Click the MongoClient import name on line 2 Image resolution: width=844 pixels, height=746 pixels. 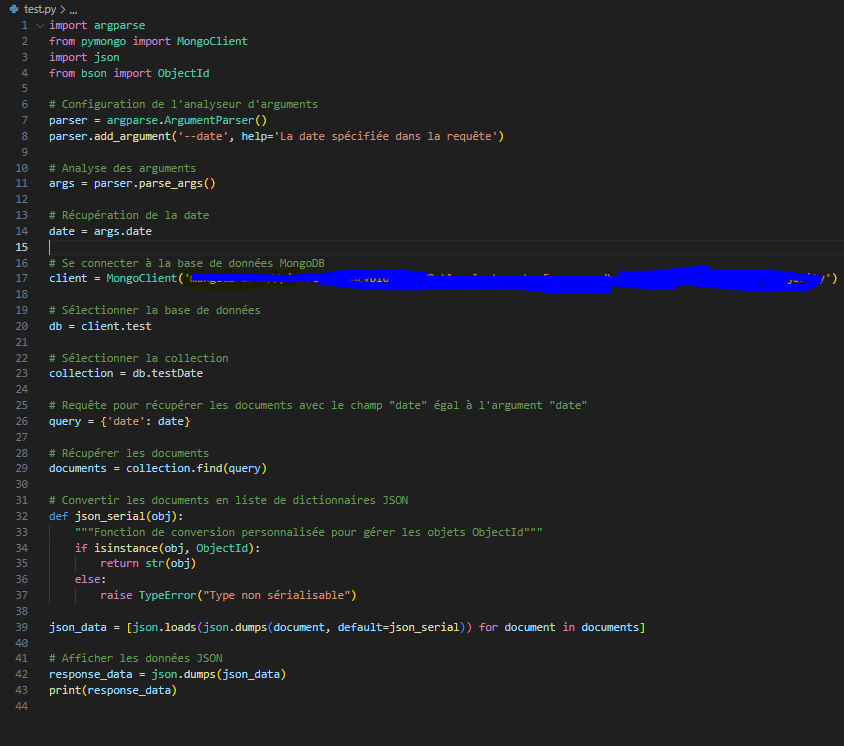212,41
